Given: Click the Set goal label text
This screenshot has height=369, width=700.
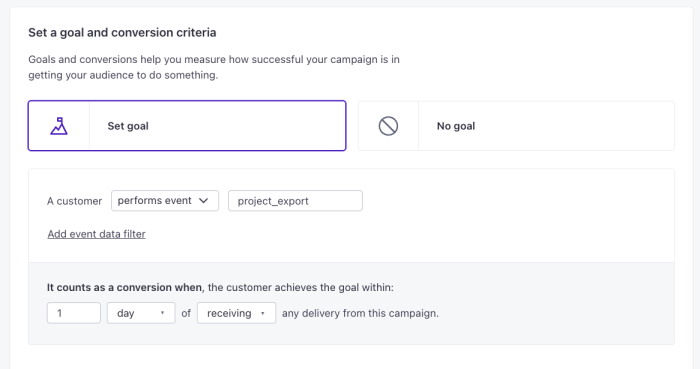Looking at the screenshot, I should pyautogui.click(x=128, y=126).
